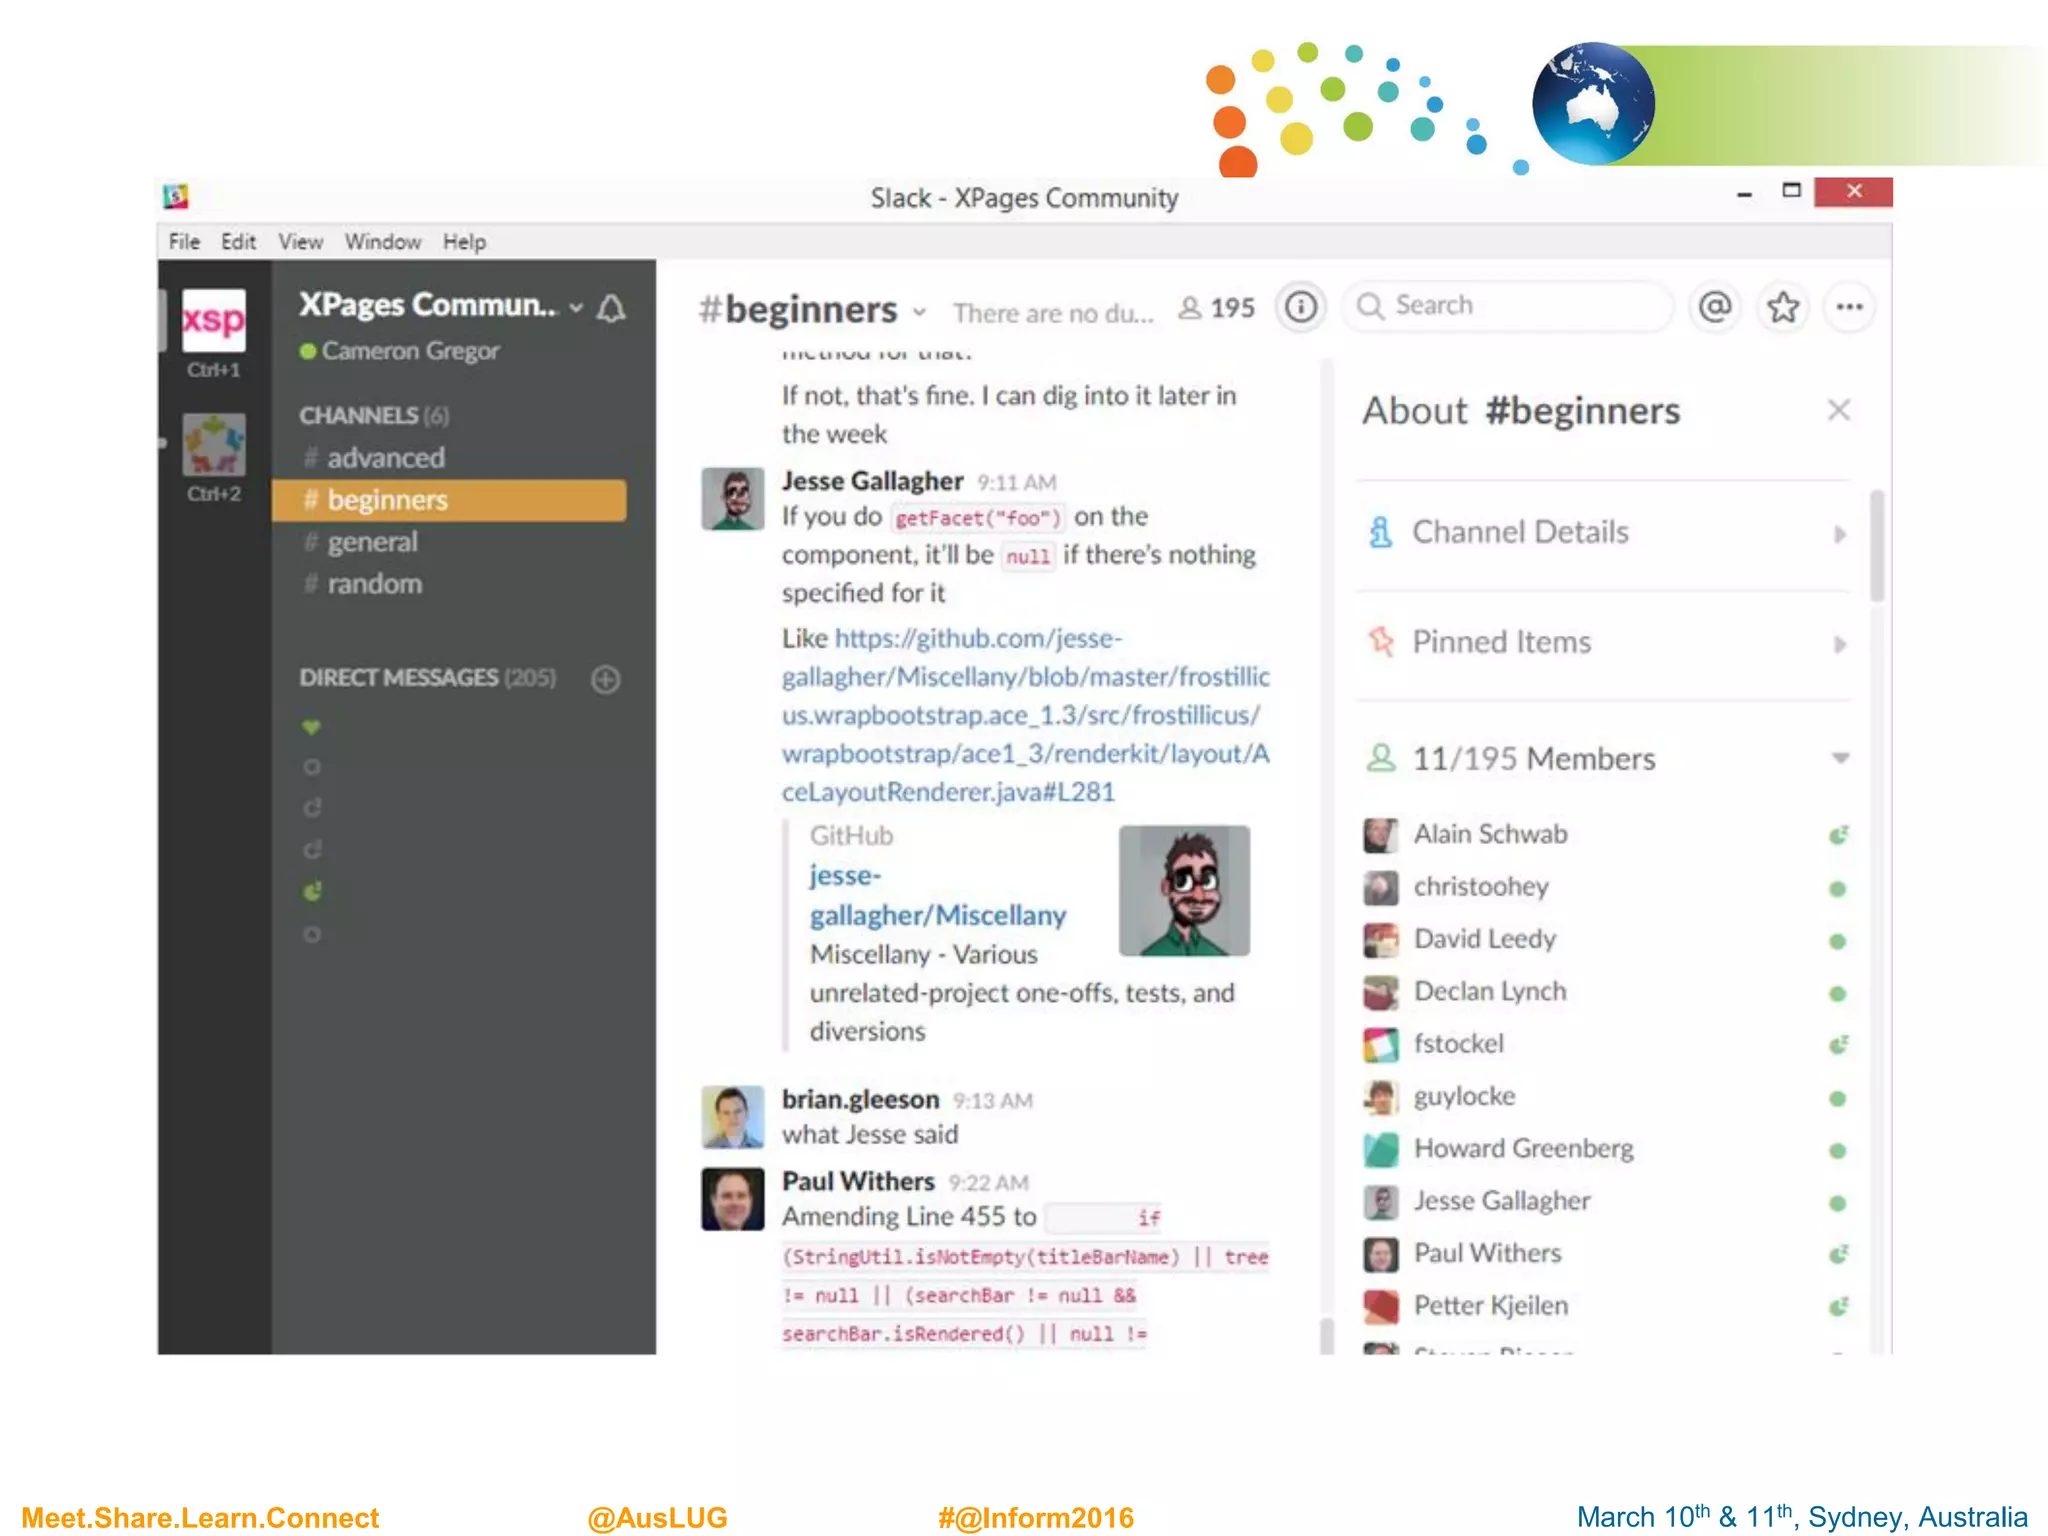Open the Help menu
This screenshot has height=1536, width=2048.
pyautogui.click(x=464, y=242)
